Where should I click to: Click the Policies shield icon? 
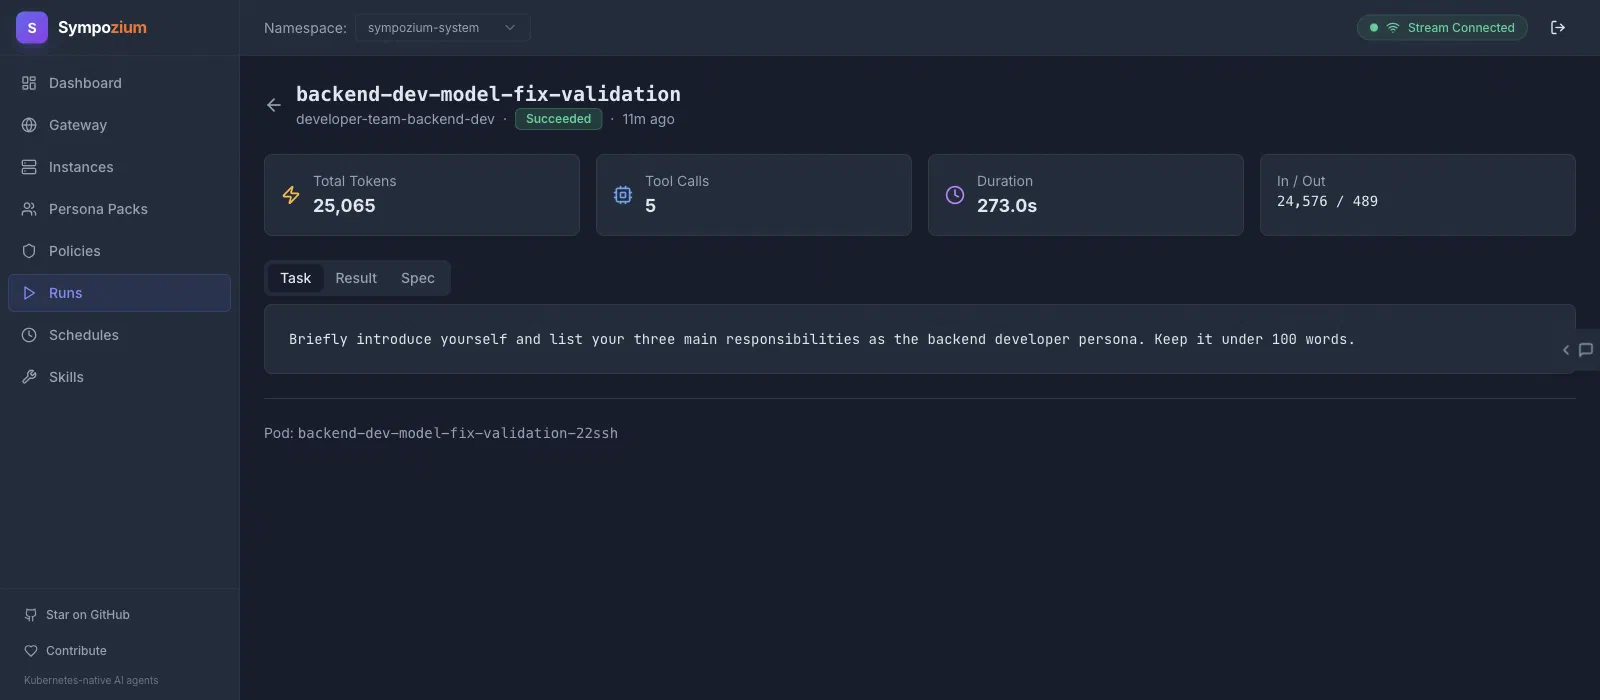pyautogui.click(x=29, y=251)
